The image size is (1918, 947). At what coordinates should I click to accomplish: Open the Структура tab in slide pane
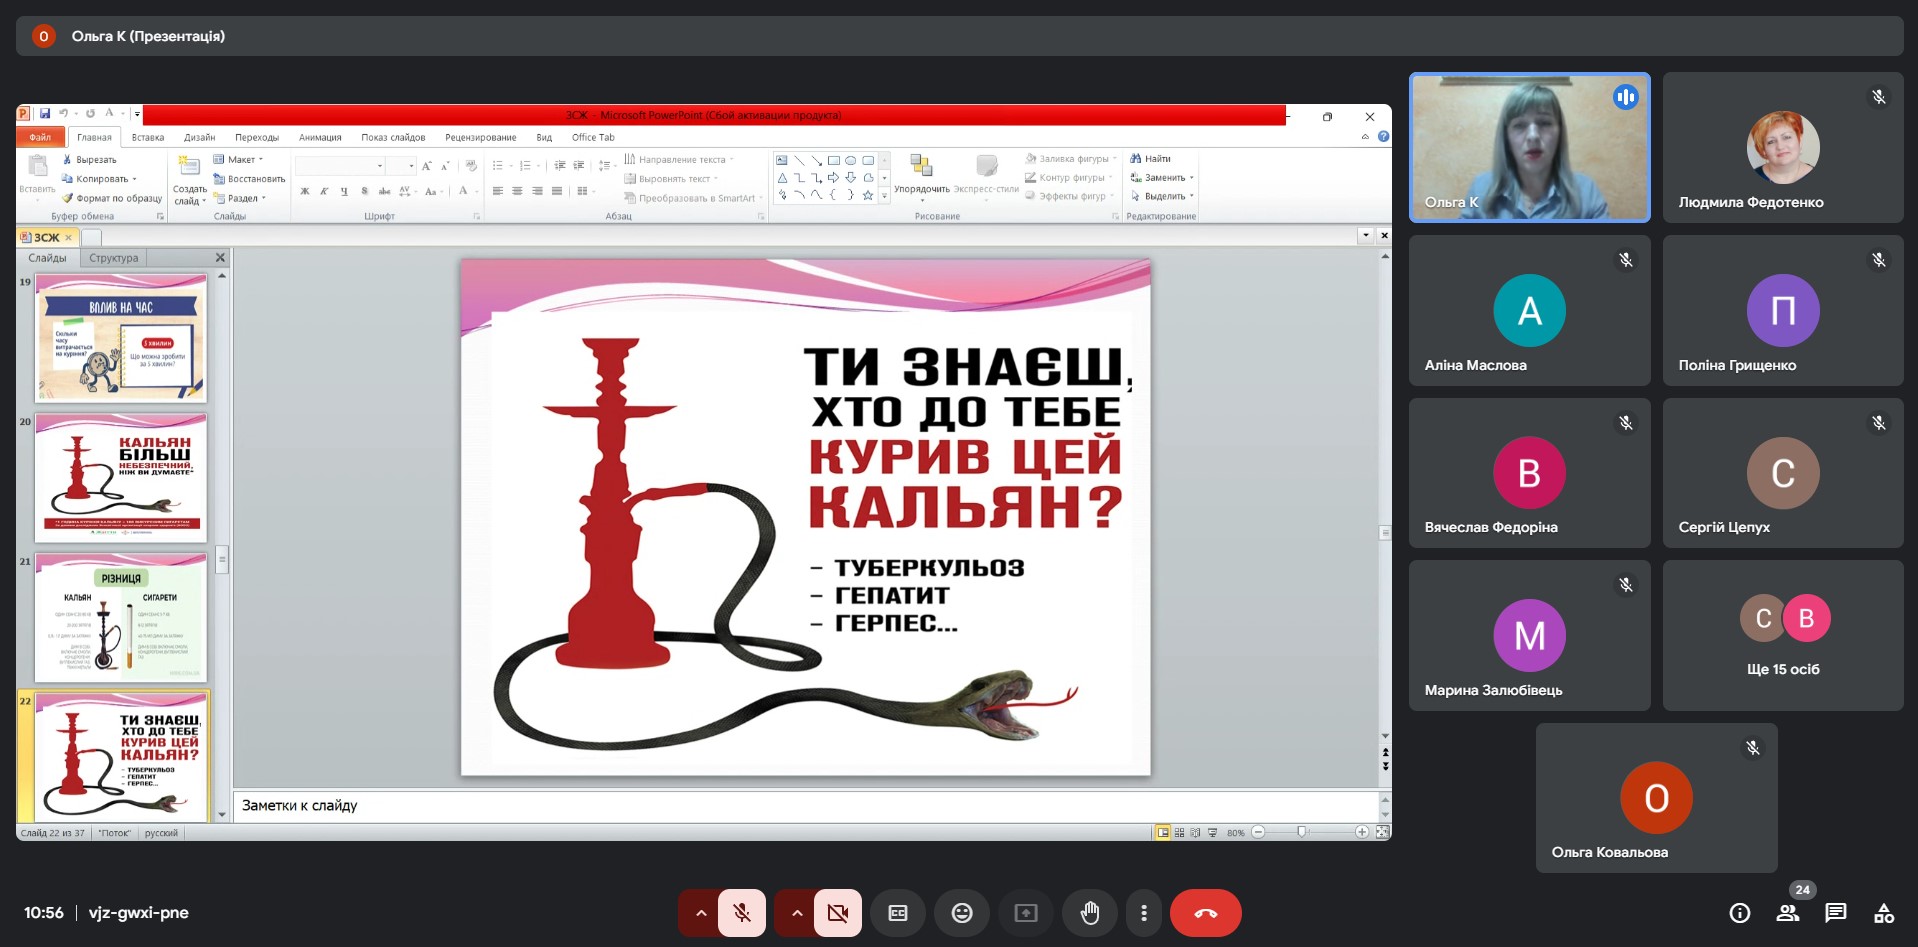[x=113, y=258]
